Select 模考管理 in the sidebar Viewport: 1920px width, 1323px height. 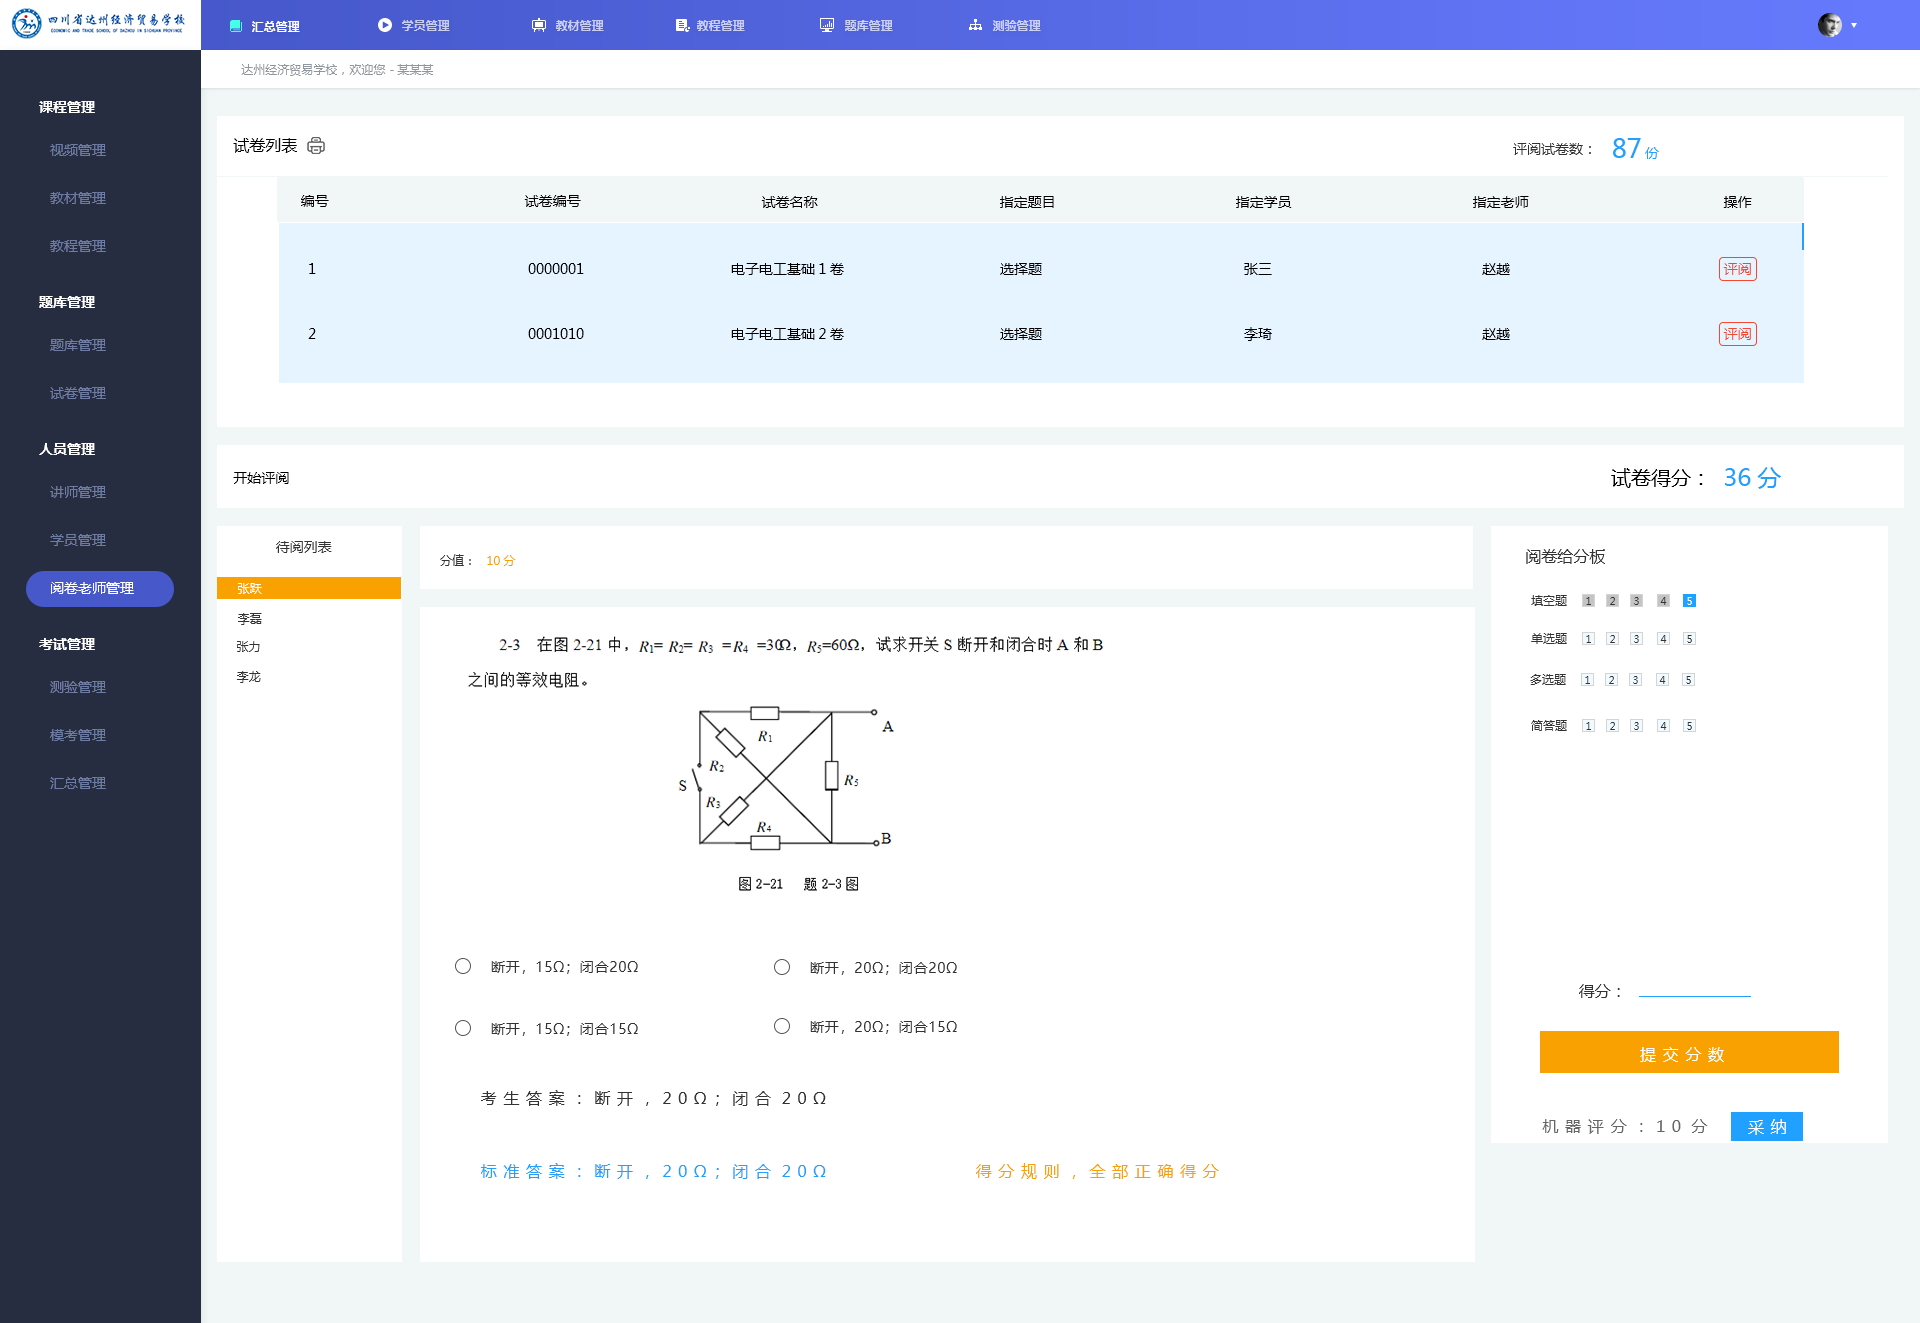pos(78,735)
